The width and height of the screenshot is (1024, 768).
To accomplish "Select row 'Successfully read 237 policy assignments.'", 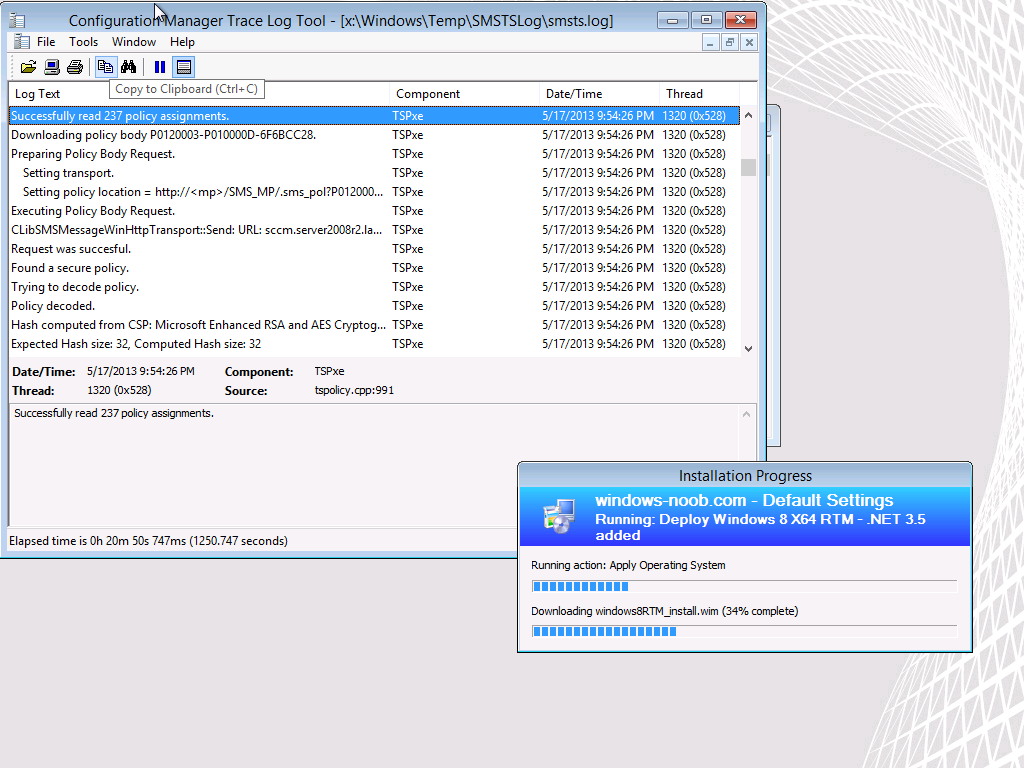I will coord(374,116).
